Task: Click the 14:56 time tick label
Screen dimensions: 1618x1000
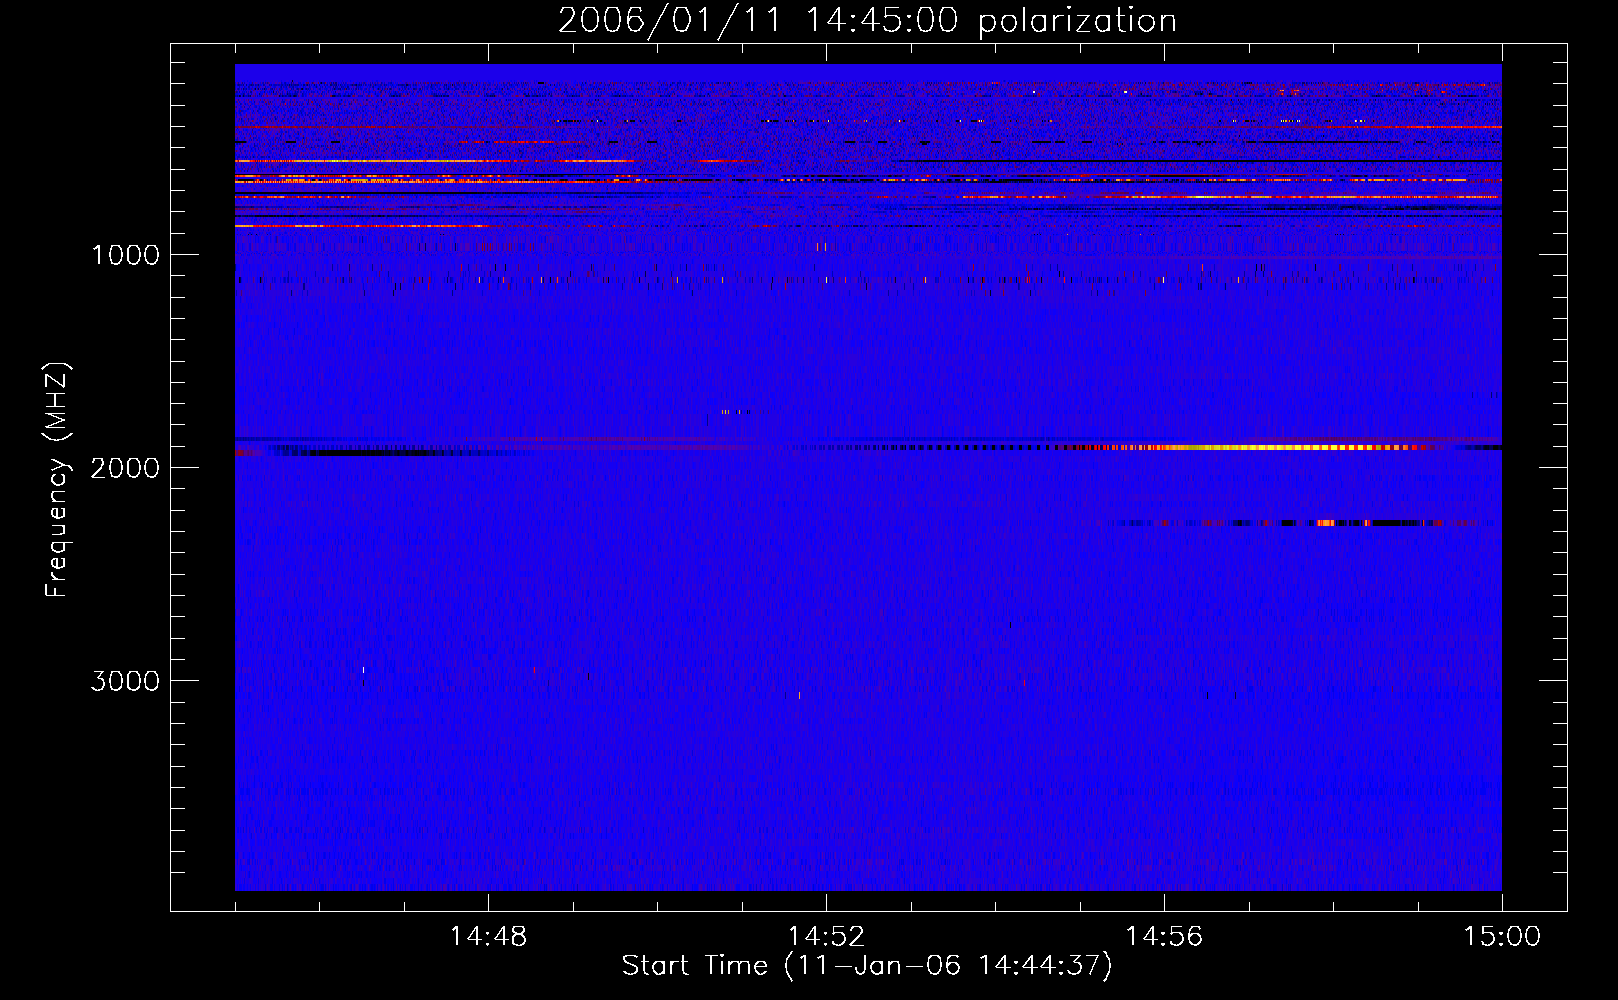Action: pyautogui.click(x=1164, y=937)
